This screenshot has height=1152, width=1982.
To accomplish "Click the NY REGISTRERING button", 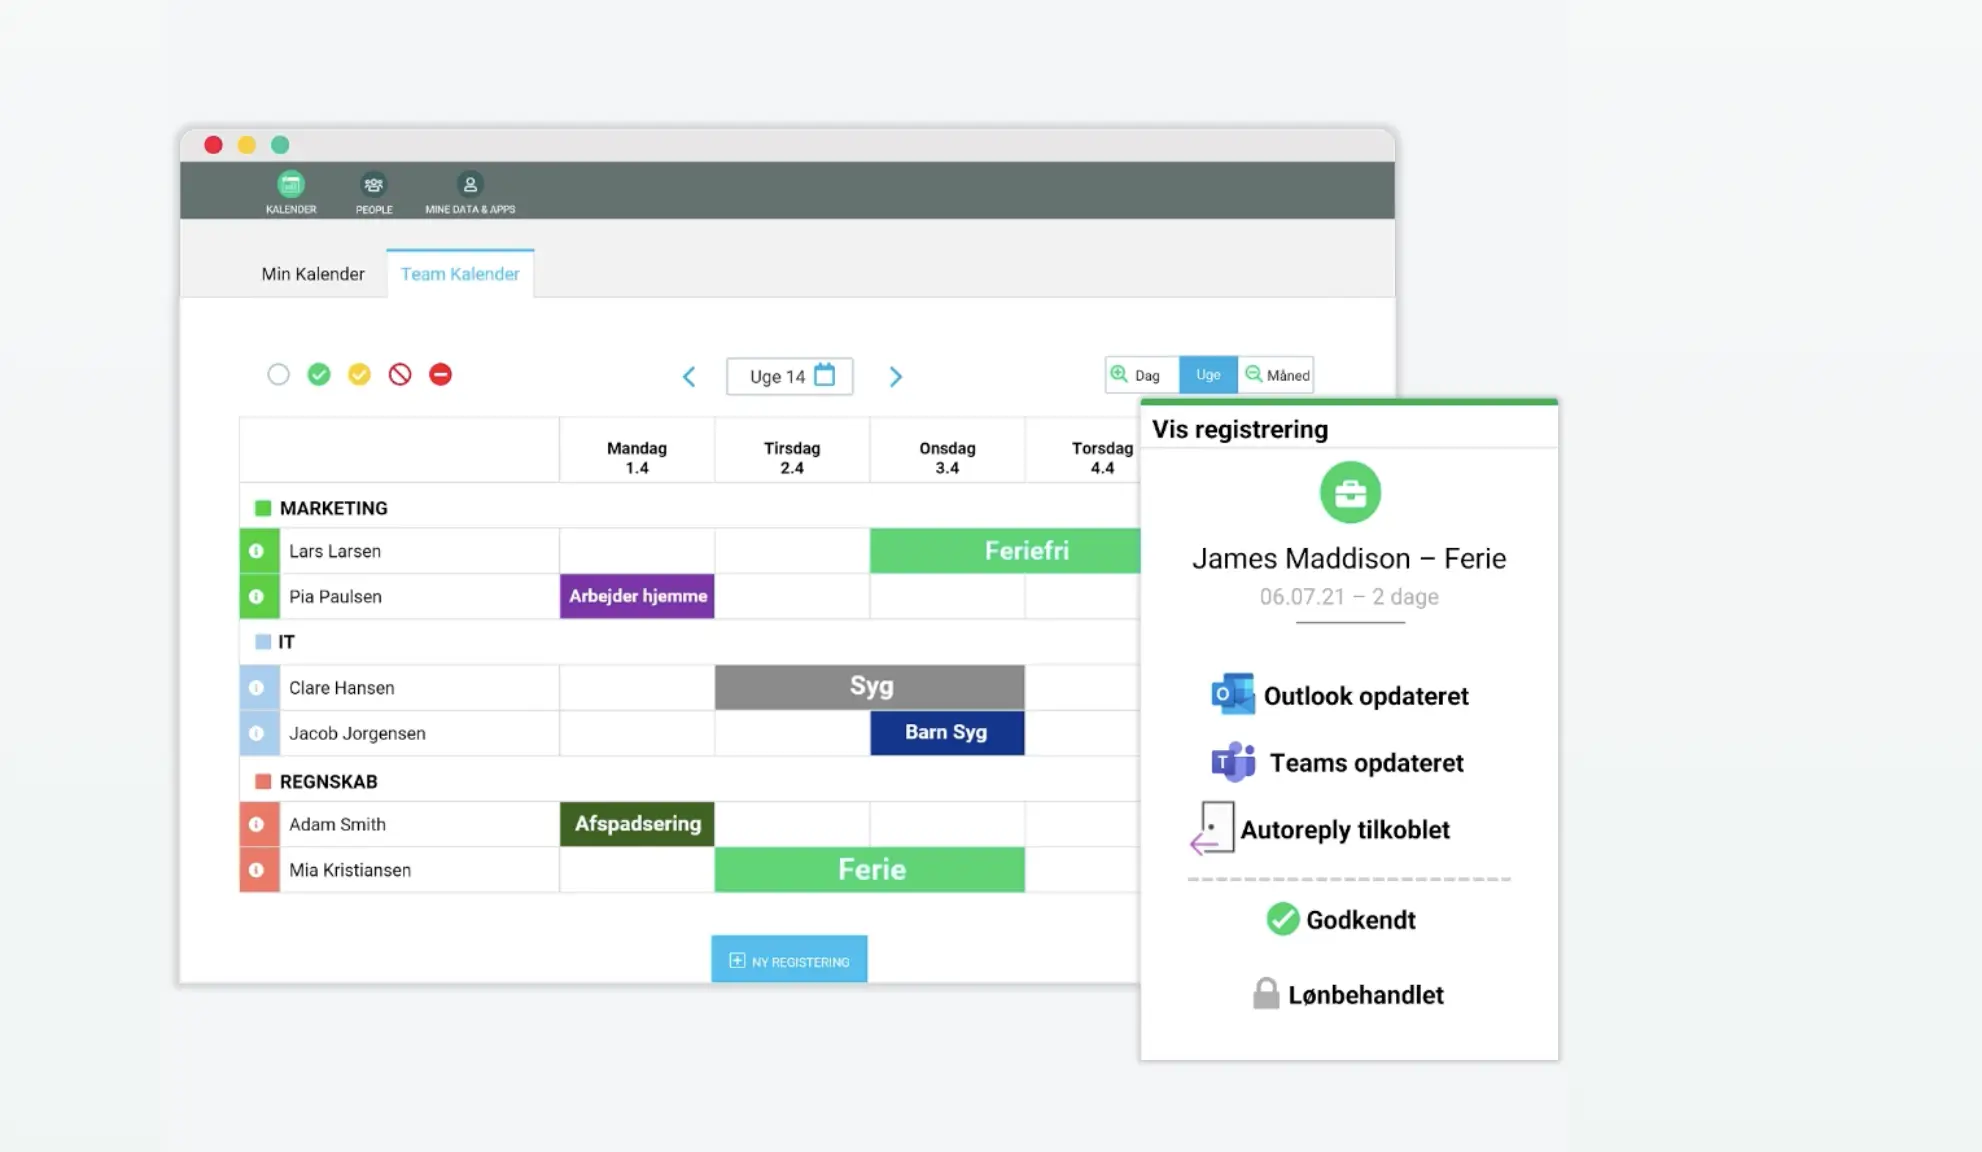I will pyautogui.click(x=789, y=960).
